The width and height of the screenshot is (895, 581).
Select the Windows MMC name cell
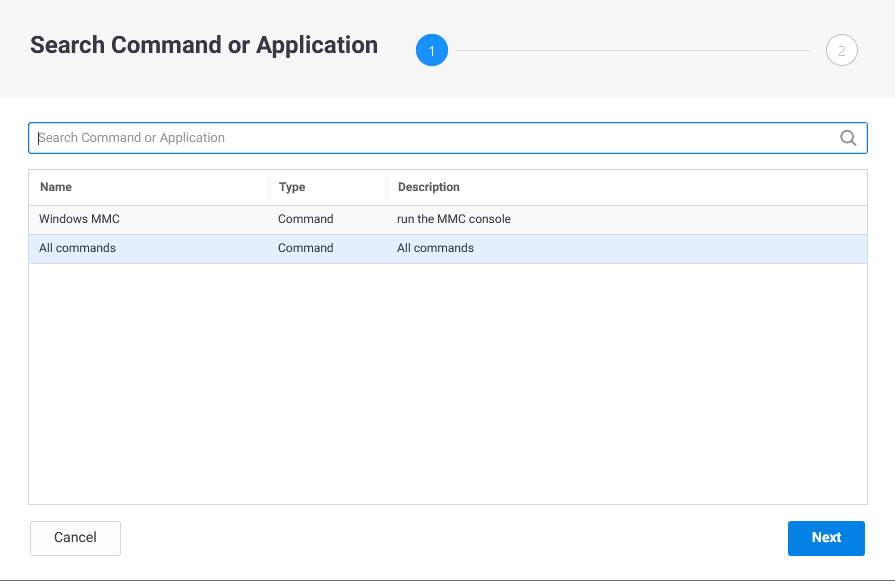point(79,219)
